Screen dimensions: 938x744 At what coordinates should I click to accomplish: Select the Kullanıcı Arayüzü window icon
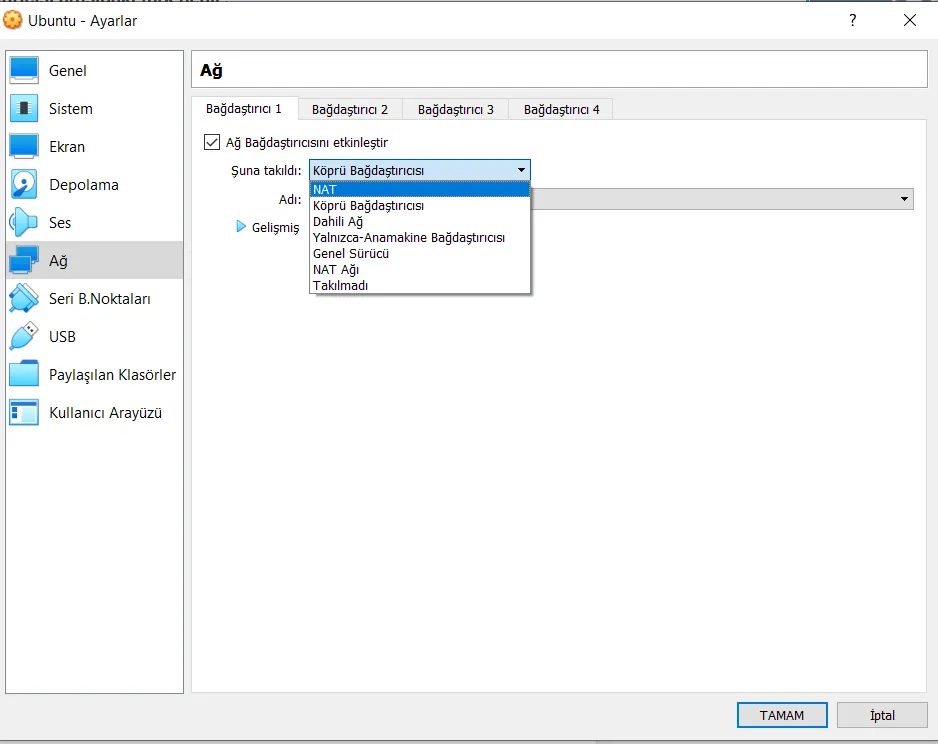point(24,412)
